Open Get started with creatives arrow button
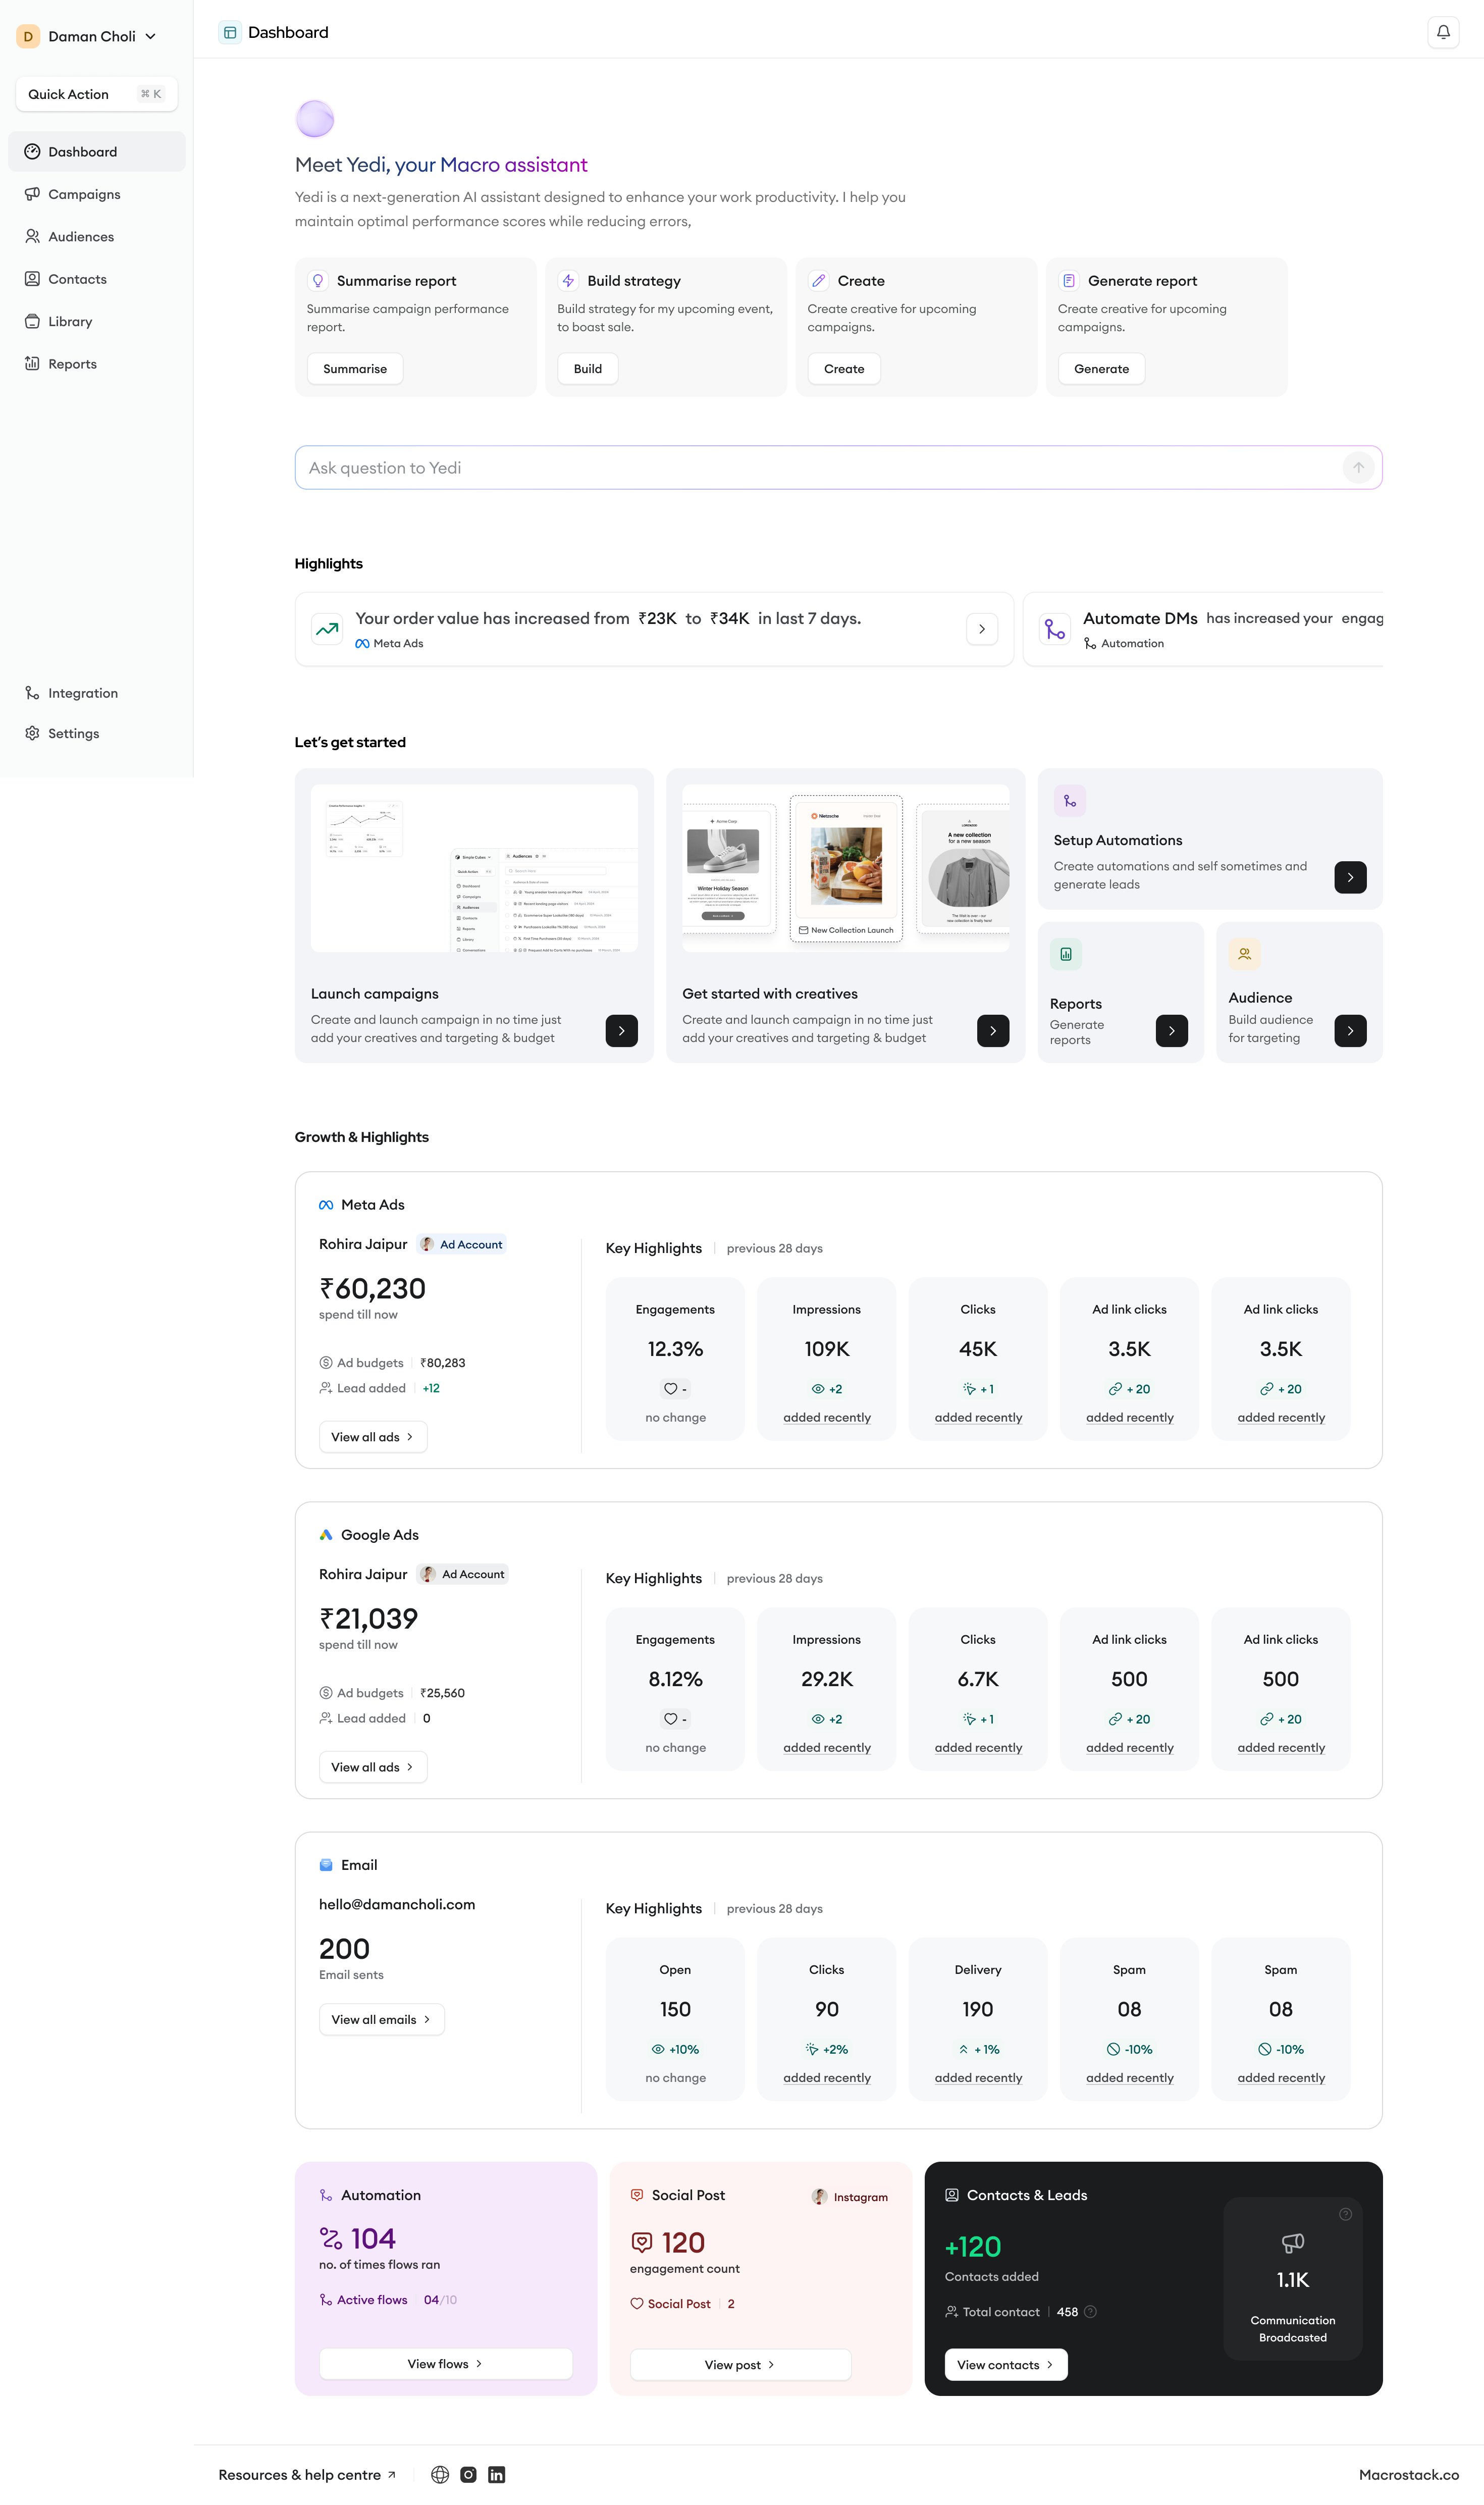This screenshot has height=2505, width=1484. [993, 1031]
